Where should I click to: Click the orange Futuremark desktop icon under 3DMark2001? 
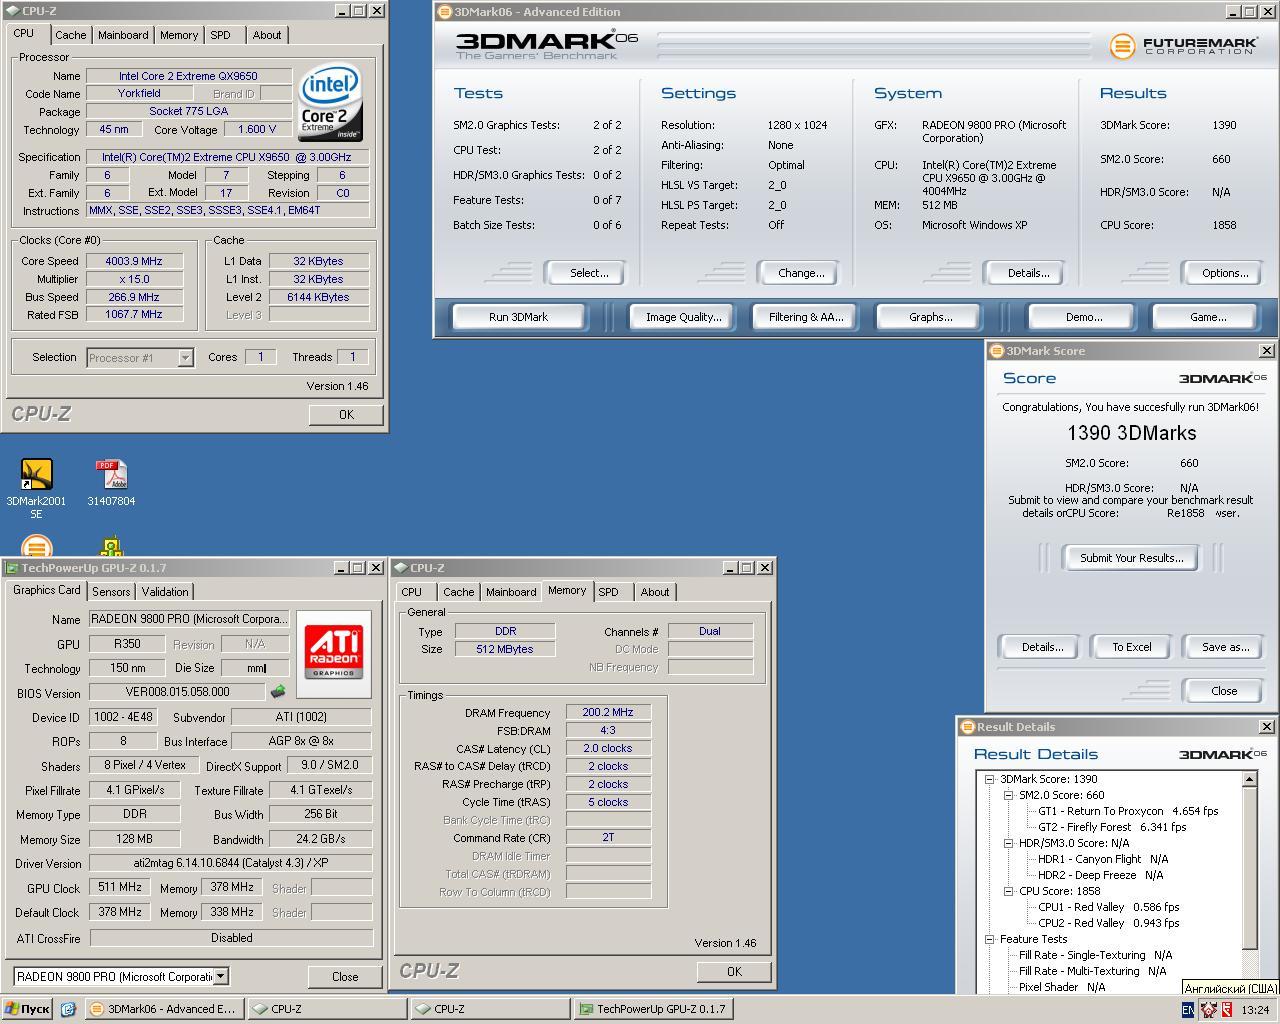(x=36, y=547)
